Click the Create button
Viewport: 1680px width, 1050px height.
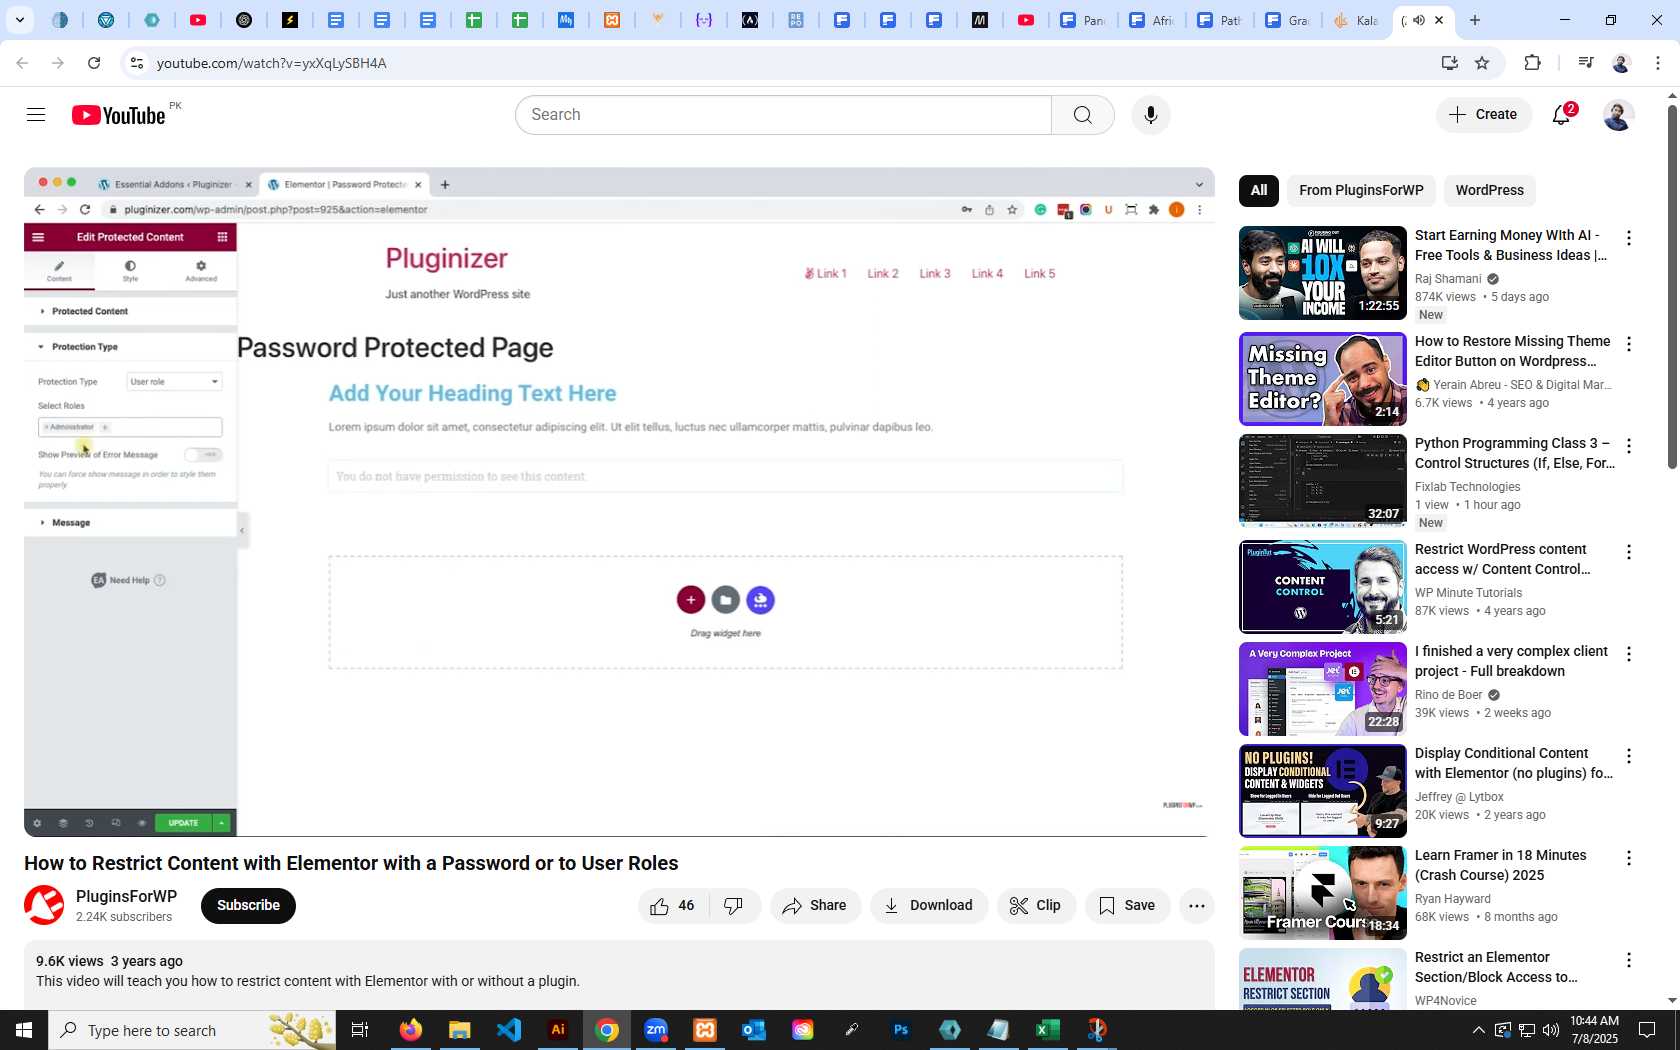(x=1484, y=115)
